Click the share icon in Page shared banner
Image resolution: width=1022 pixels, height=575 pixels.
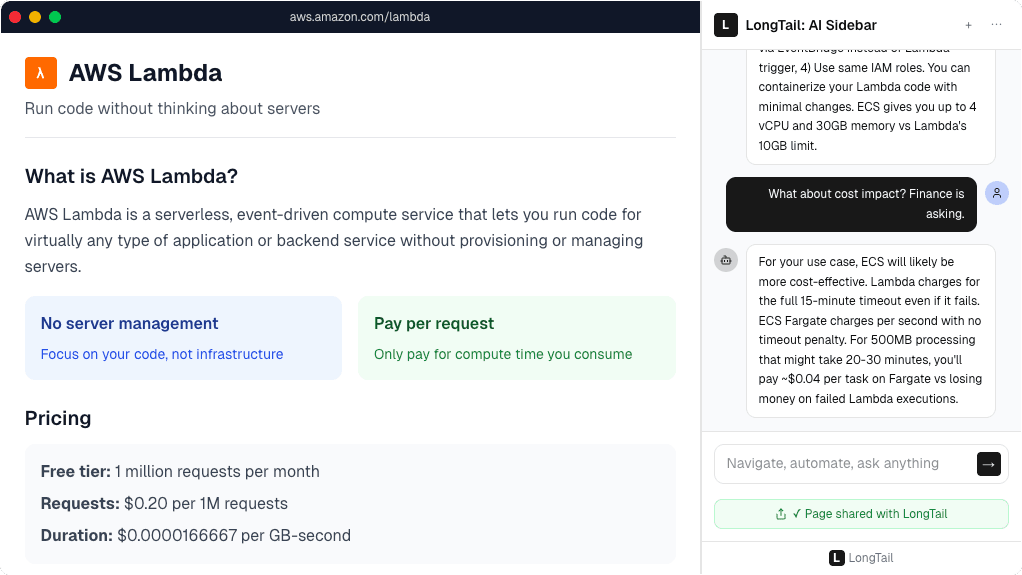point(781,514)
